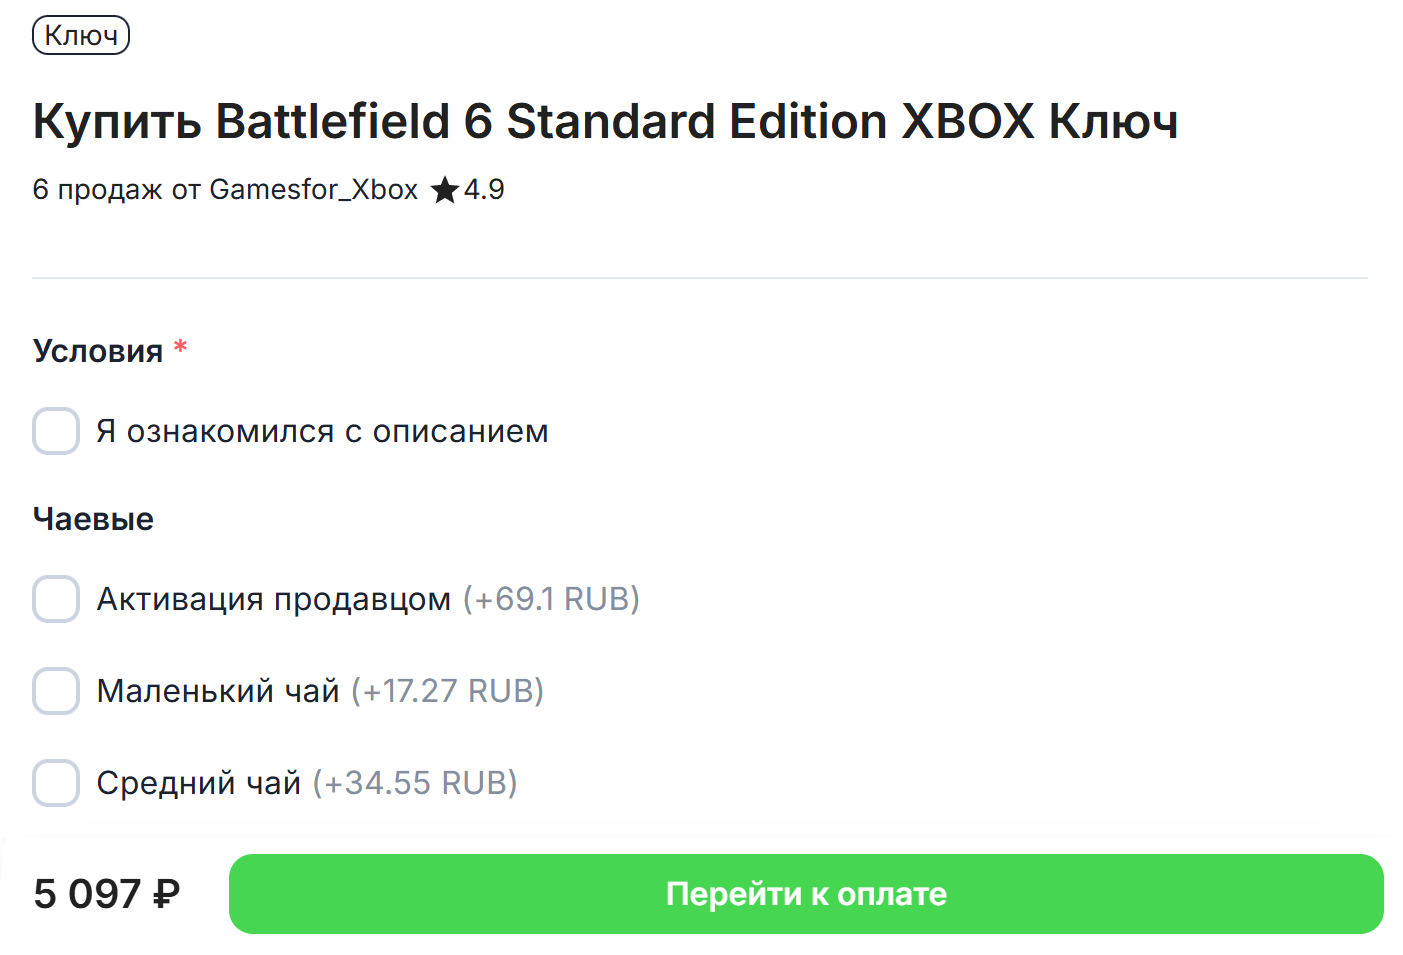This screenshot has height=955, width=1403.
Task: Open seller profile Gamesfor_Xbox
Action: click(x=313, y=189)
